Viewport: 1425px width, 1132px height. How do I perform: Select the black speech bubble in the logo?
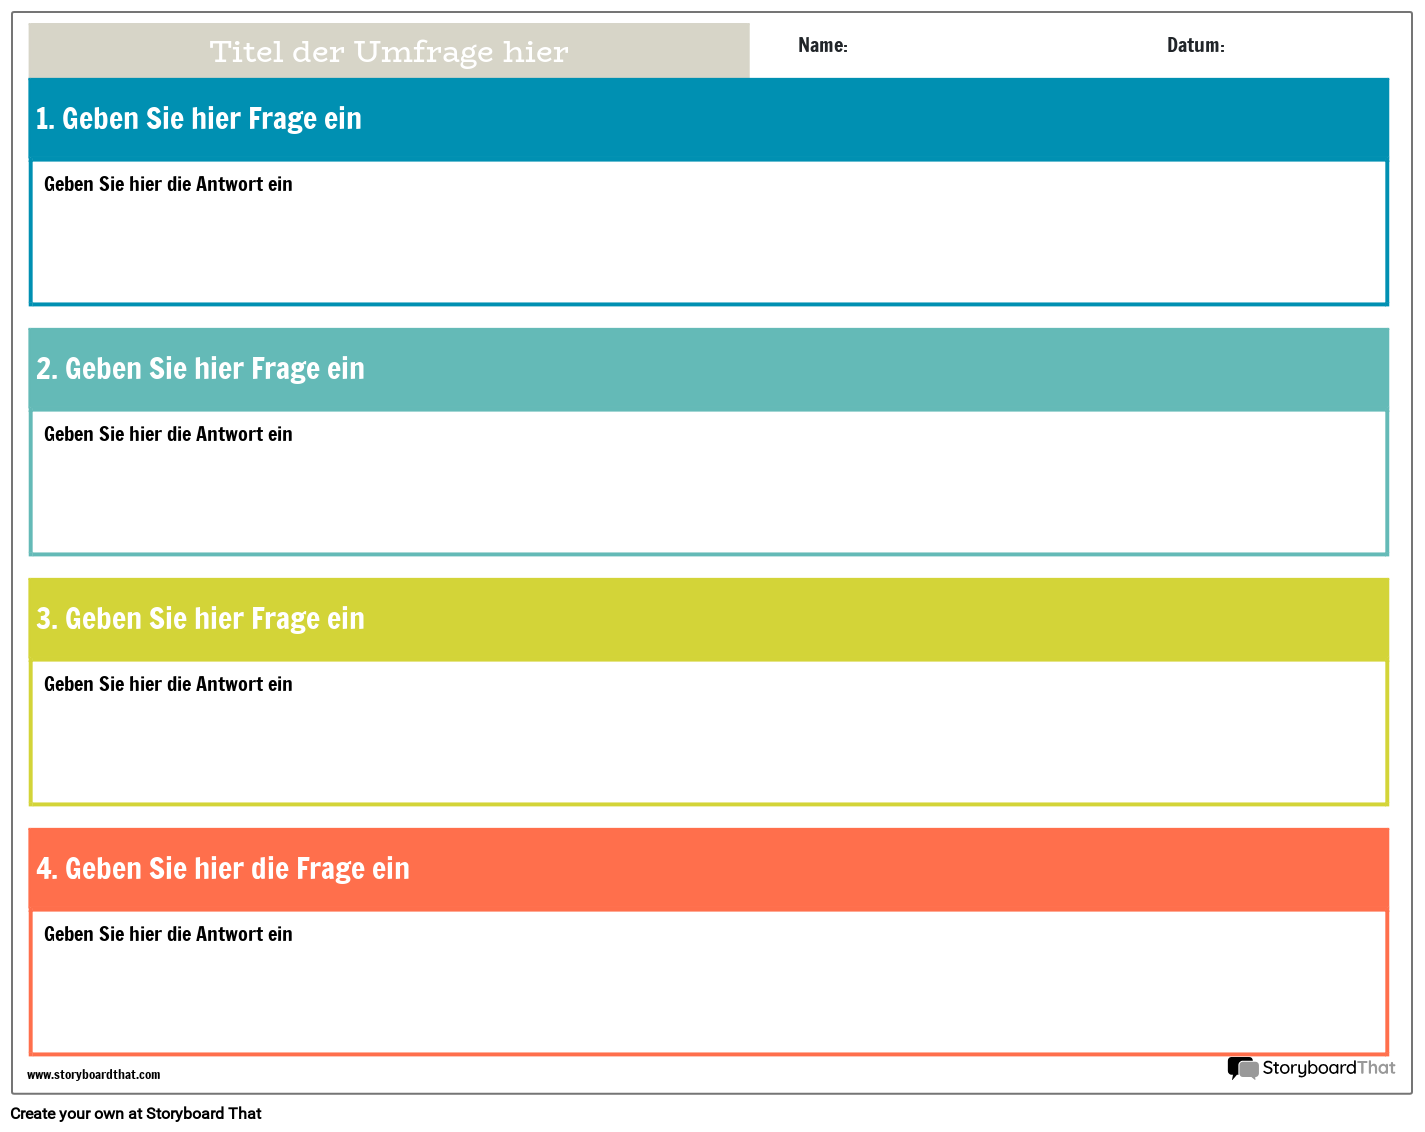pos(1233,1066)
